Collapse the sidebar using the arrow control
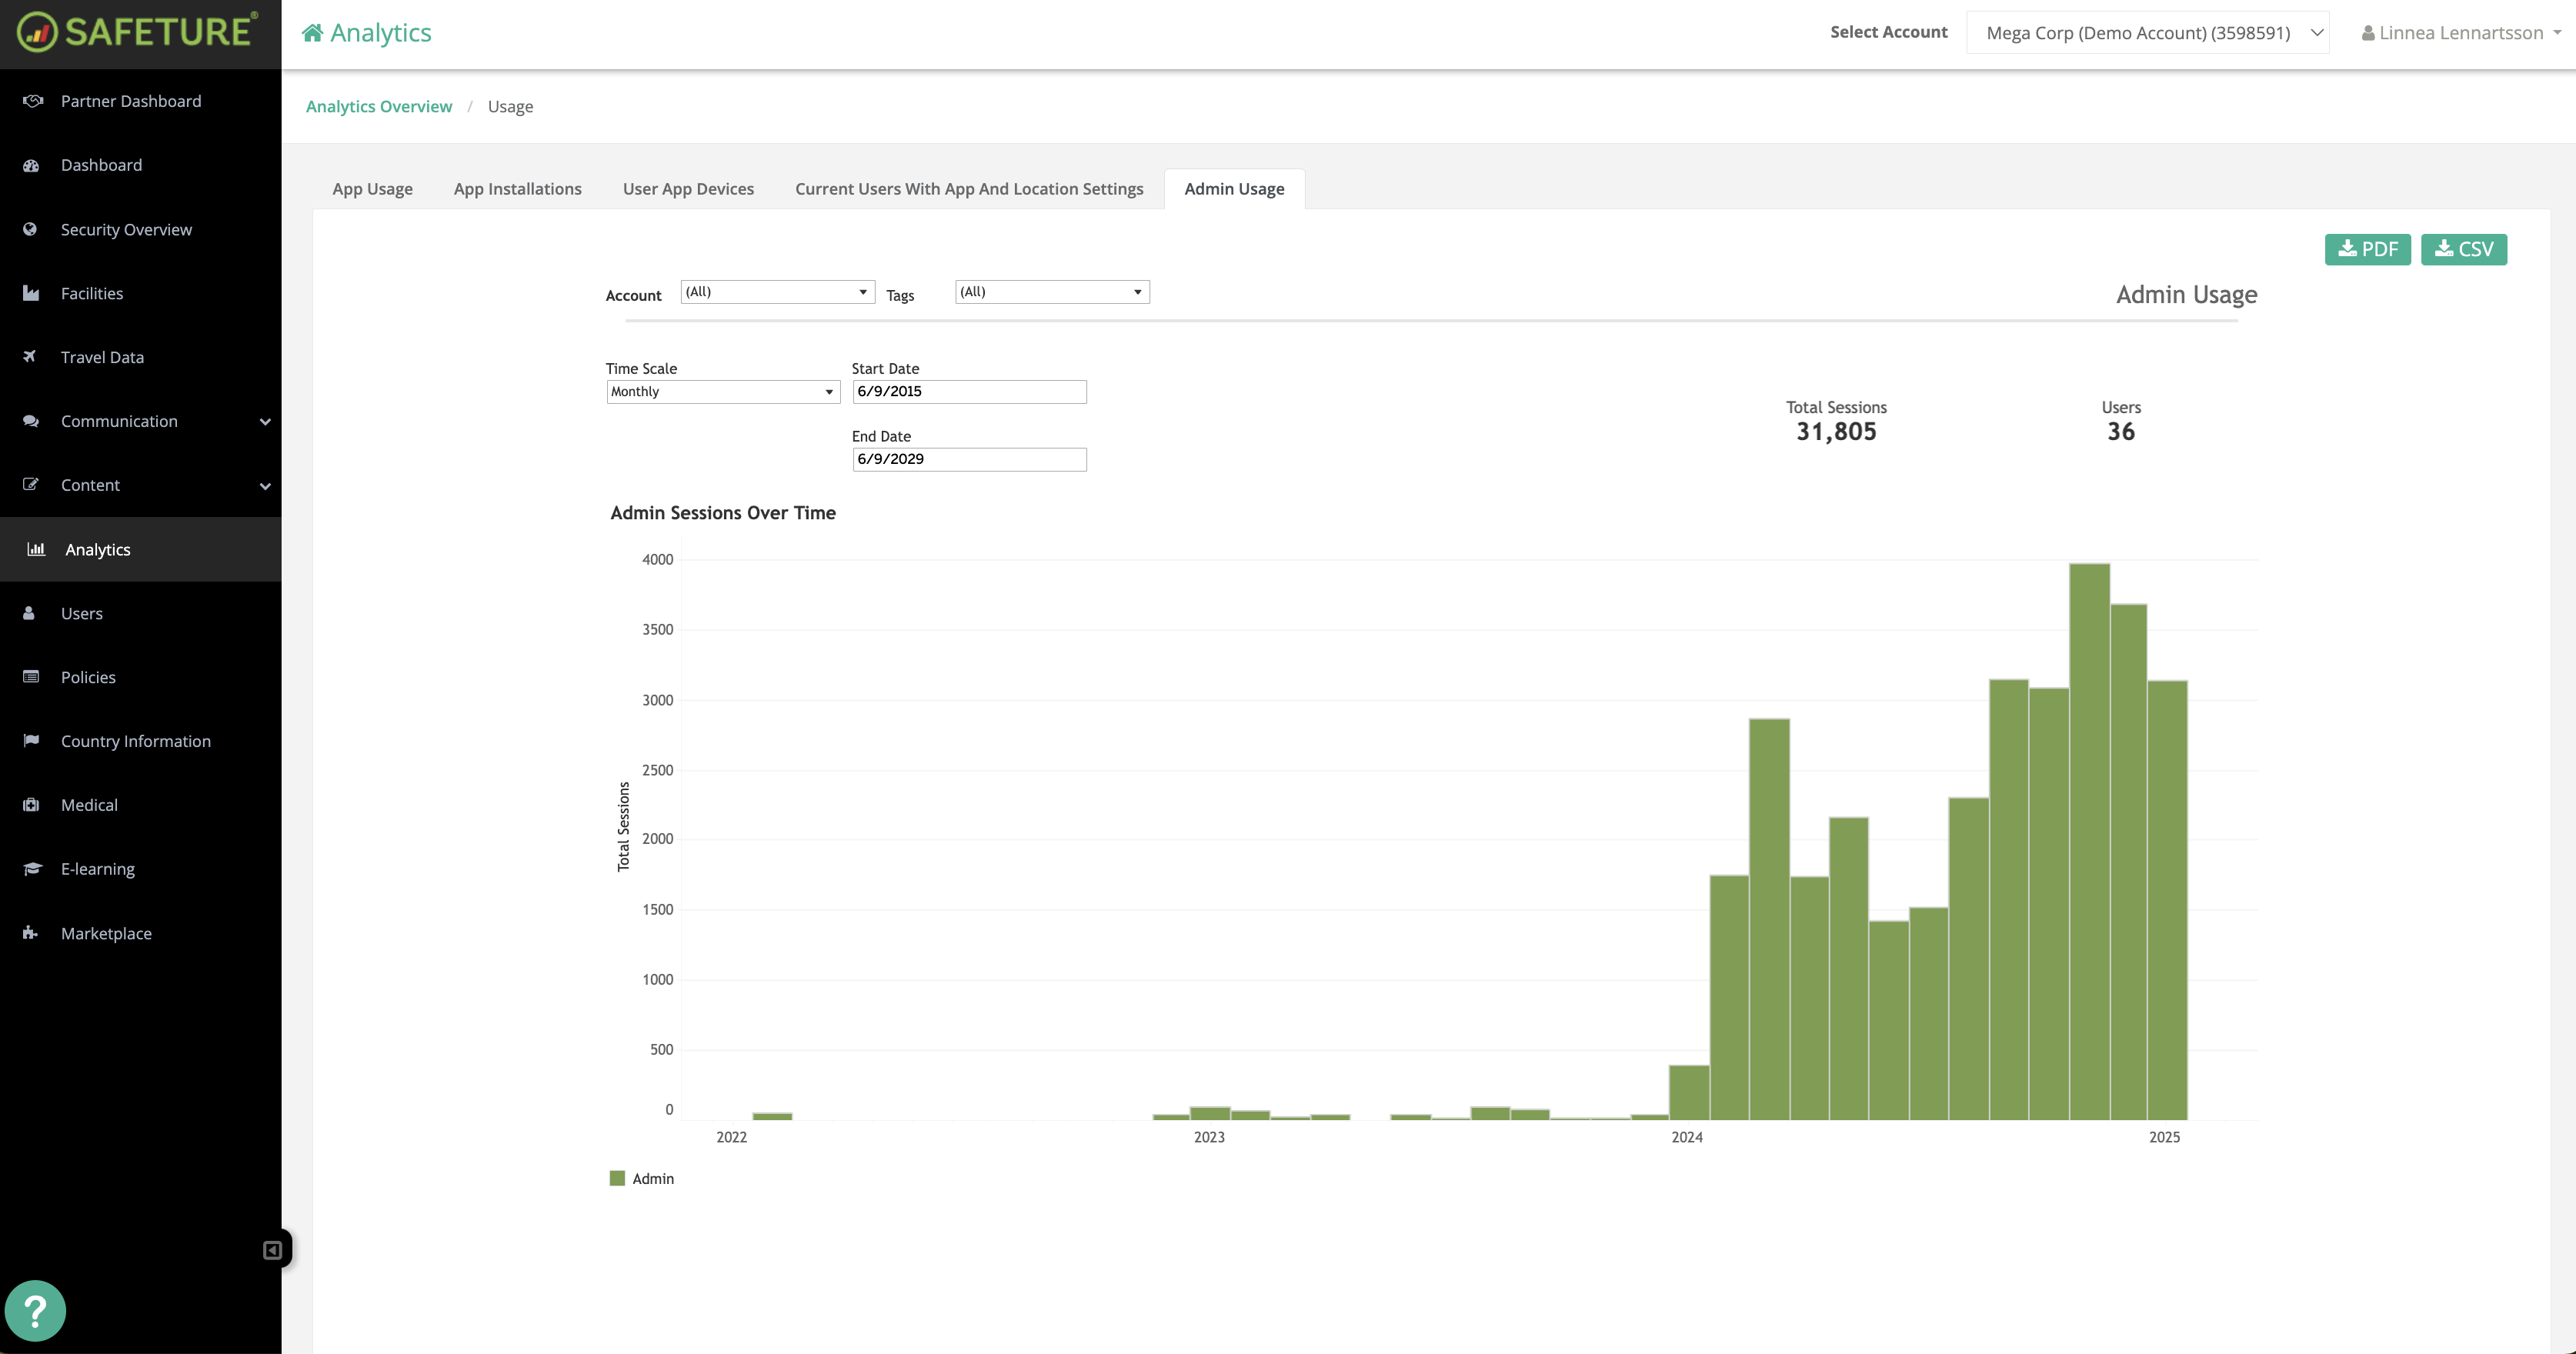Image resolution: width=2576 pixels, height=1354 pixels. (x=271, y=1248)
